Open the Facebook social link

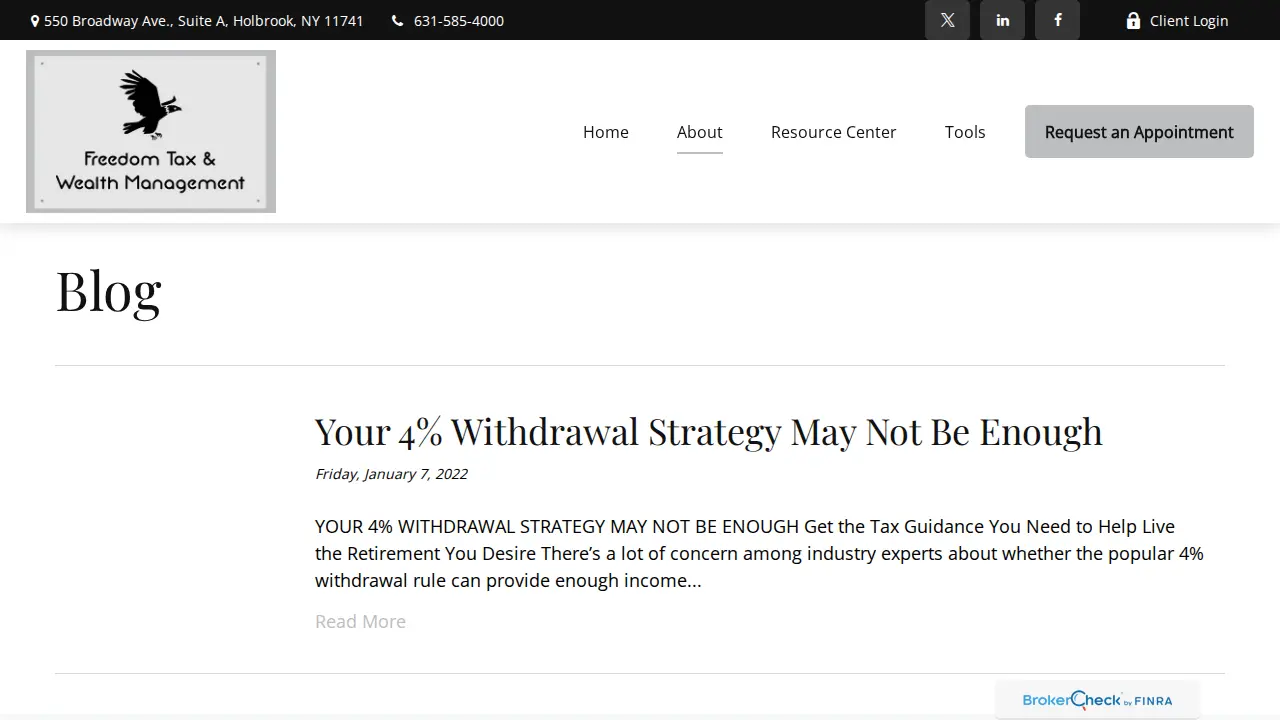(x=1057, y=20)
